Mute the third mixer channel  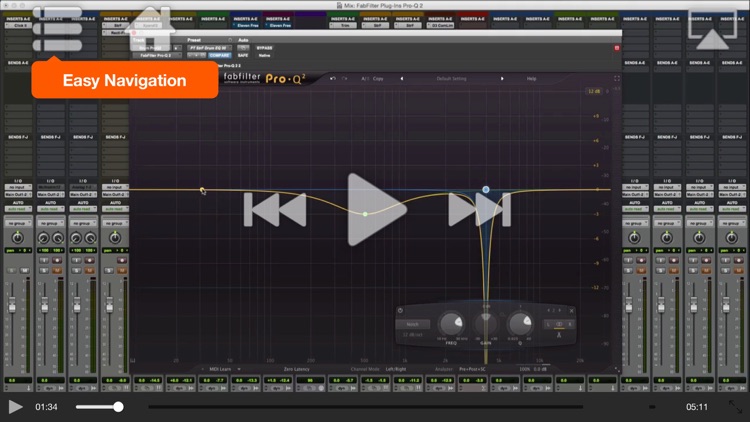(x=89, y=270)
